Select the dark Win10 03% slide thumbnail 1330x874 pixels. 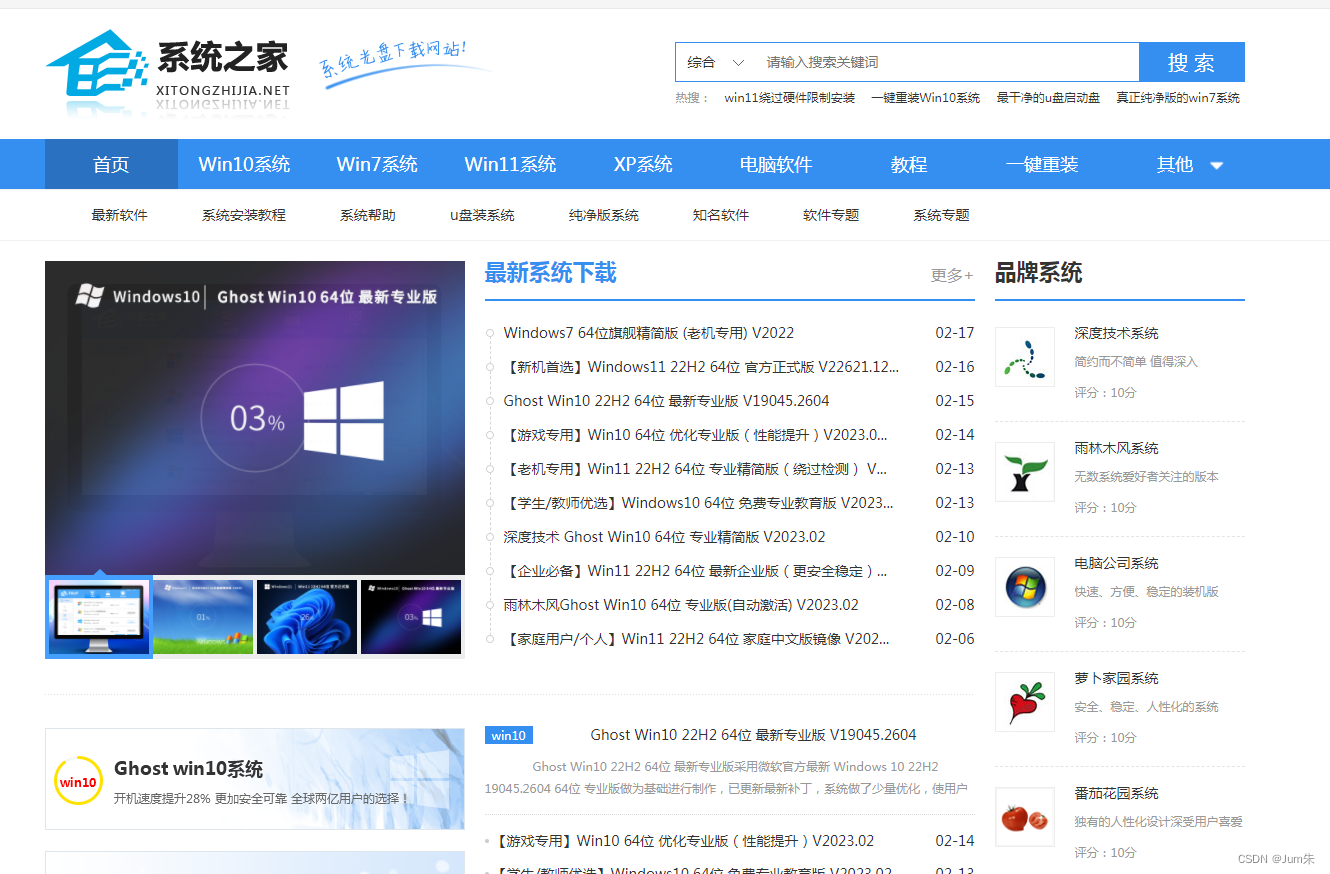coord(411,617)
